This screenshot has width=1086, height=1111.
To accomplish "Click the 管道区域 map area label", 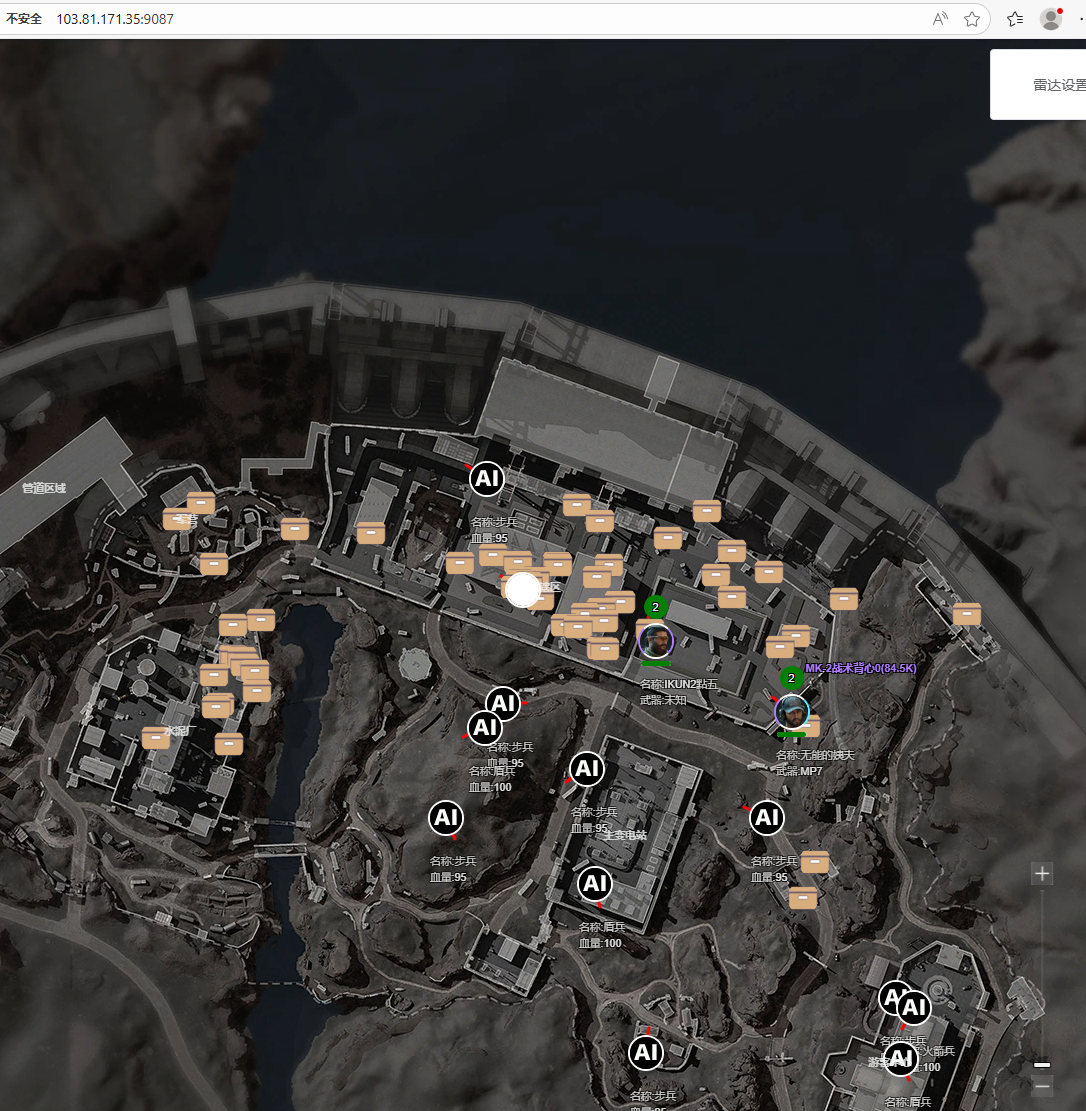I will [44, 488].
